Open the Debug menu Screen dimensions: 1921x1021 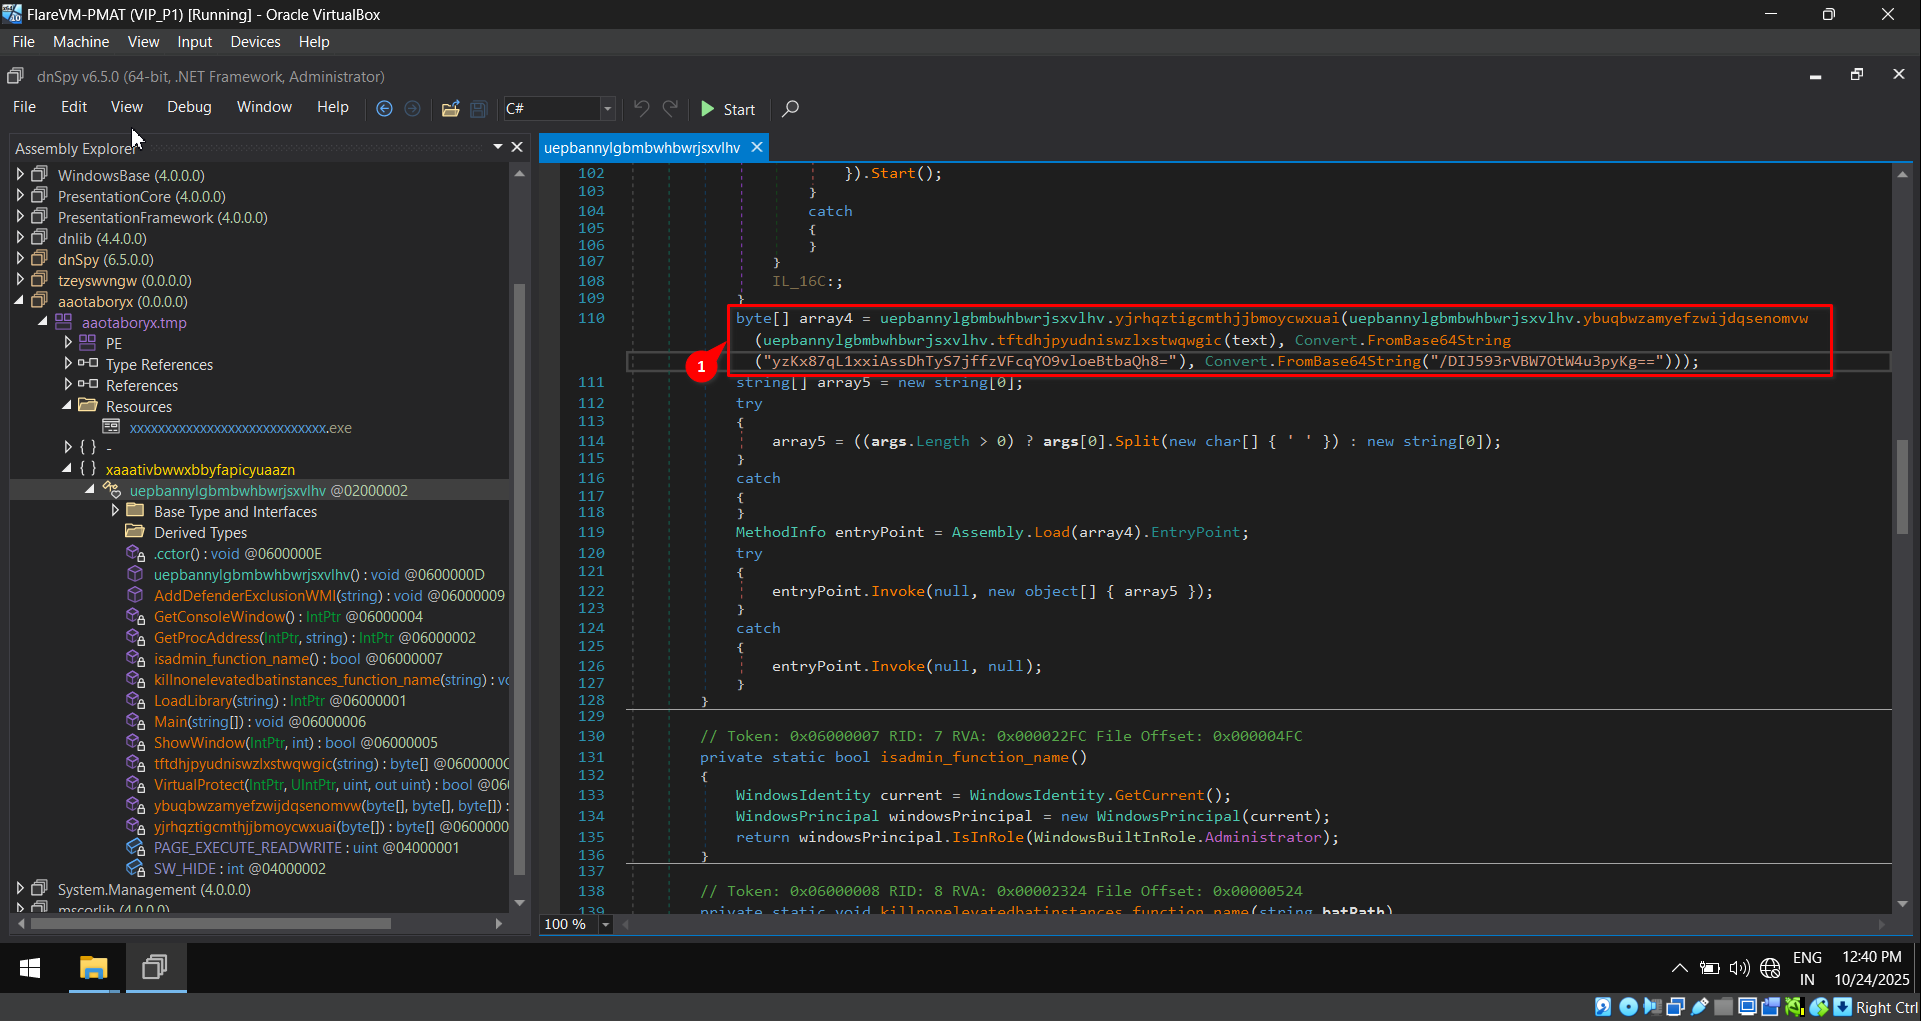tap(189, 107)
